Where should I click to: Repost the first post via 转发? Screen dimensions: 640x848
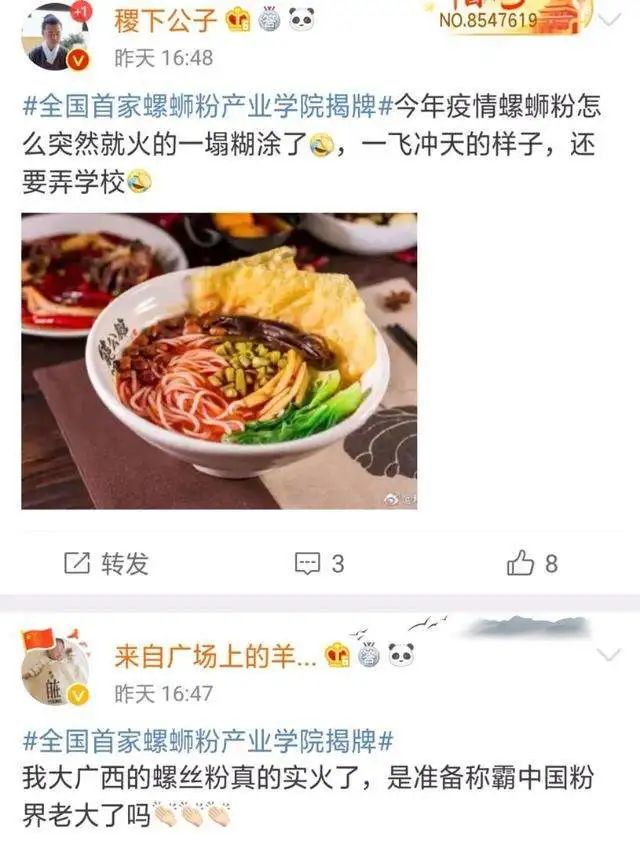pyautogui.click(x=107, y=564)
